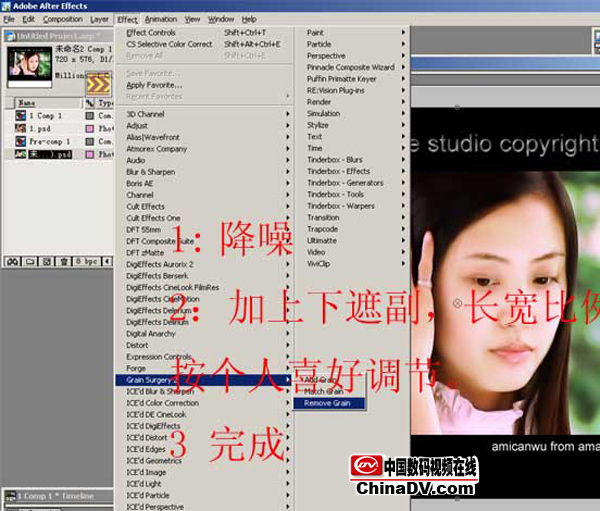
Task: Click the Find binoculars icon in Project panel
Action: pos(12,261)
